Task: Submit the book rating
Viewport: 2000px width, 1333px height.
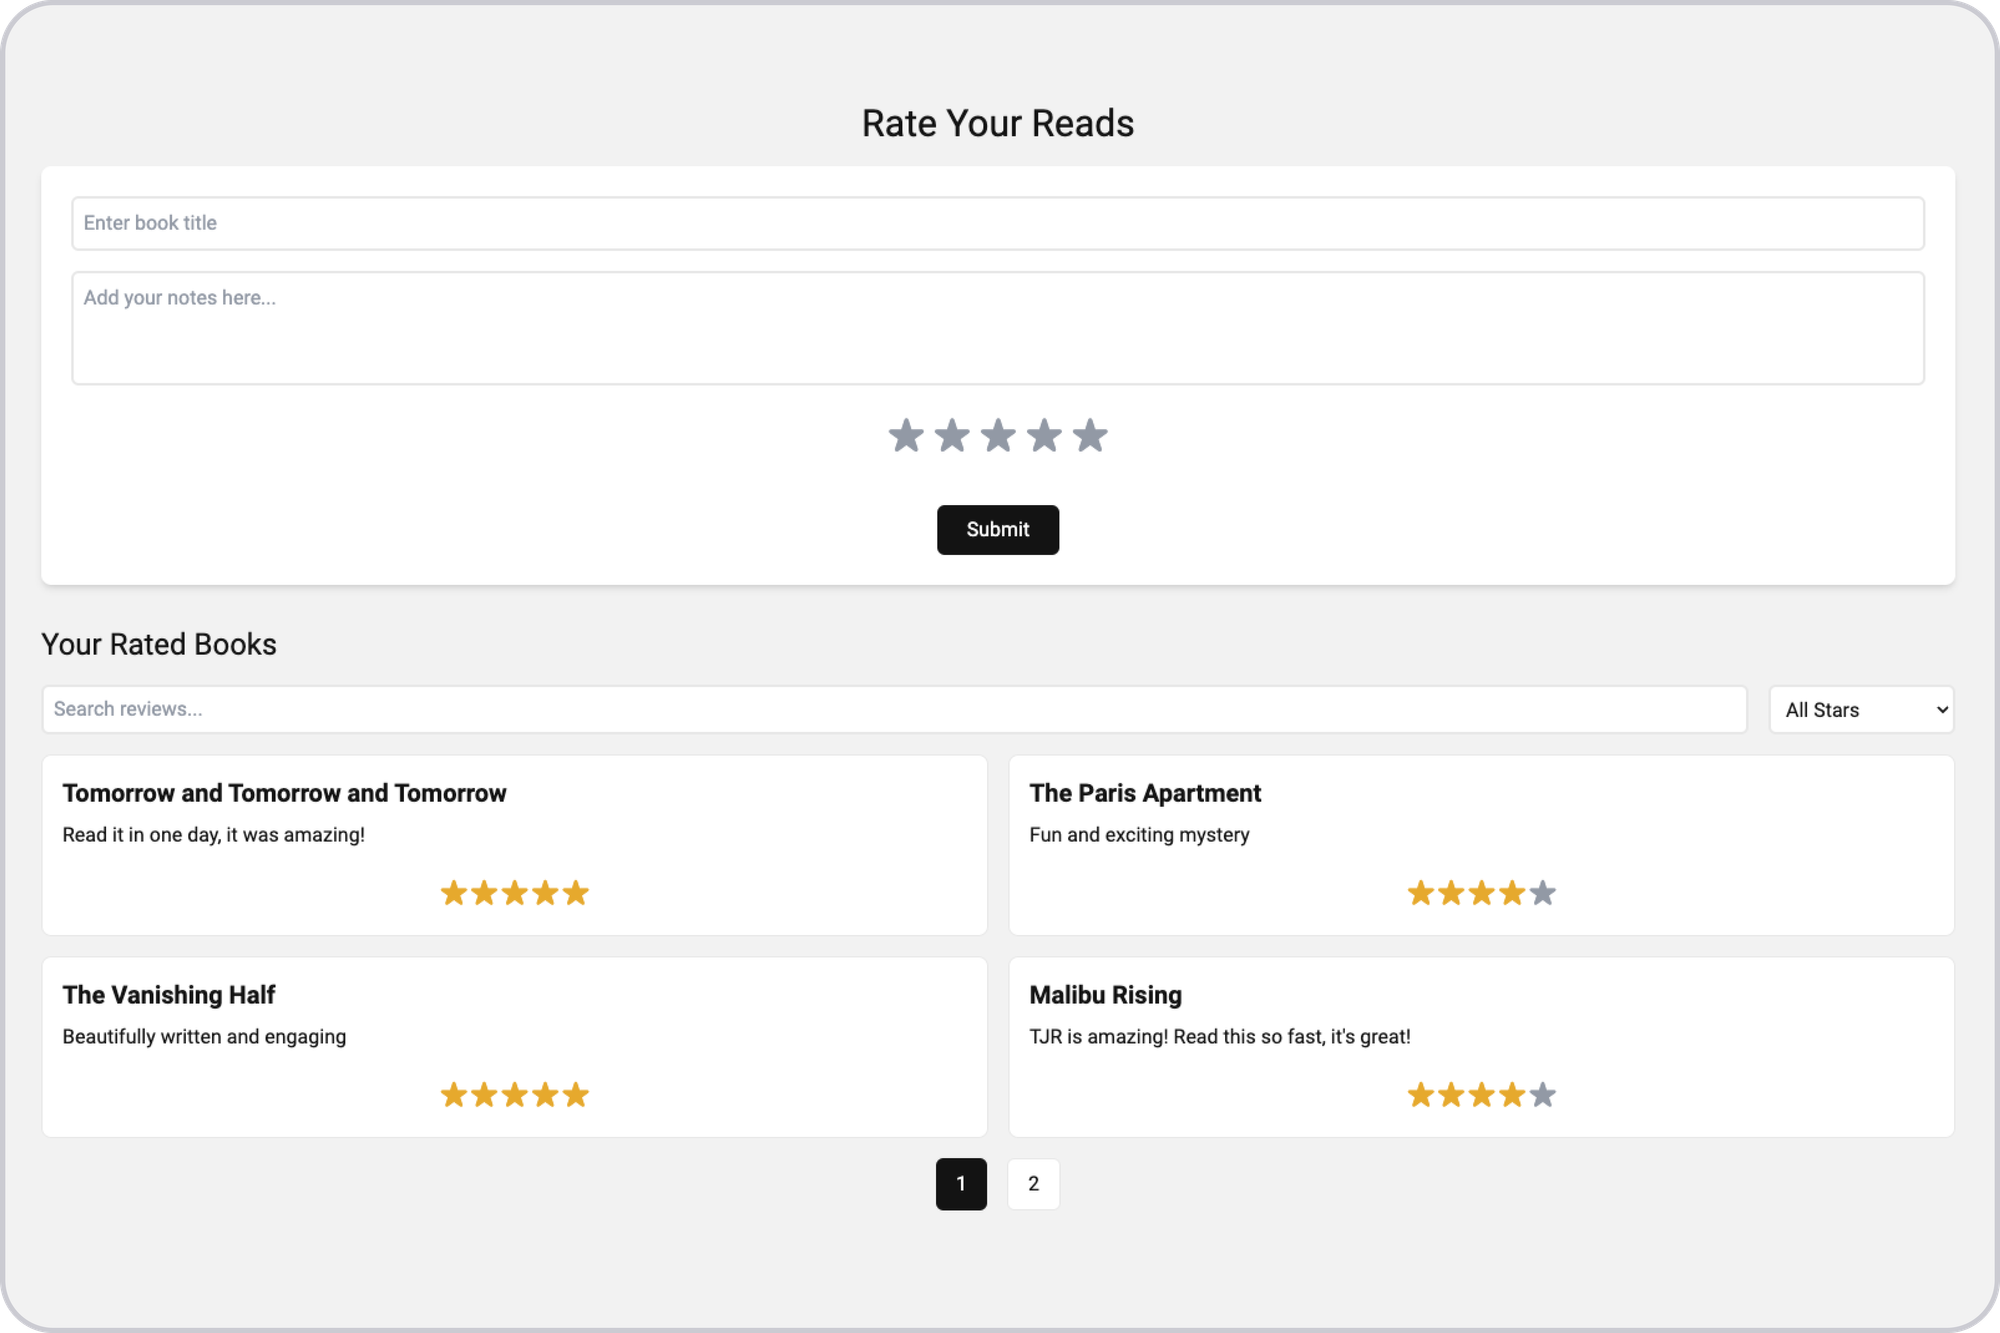Action: [998, 530]
